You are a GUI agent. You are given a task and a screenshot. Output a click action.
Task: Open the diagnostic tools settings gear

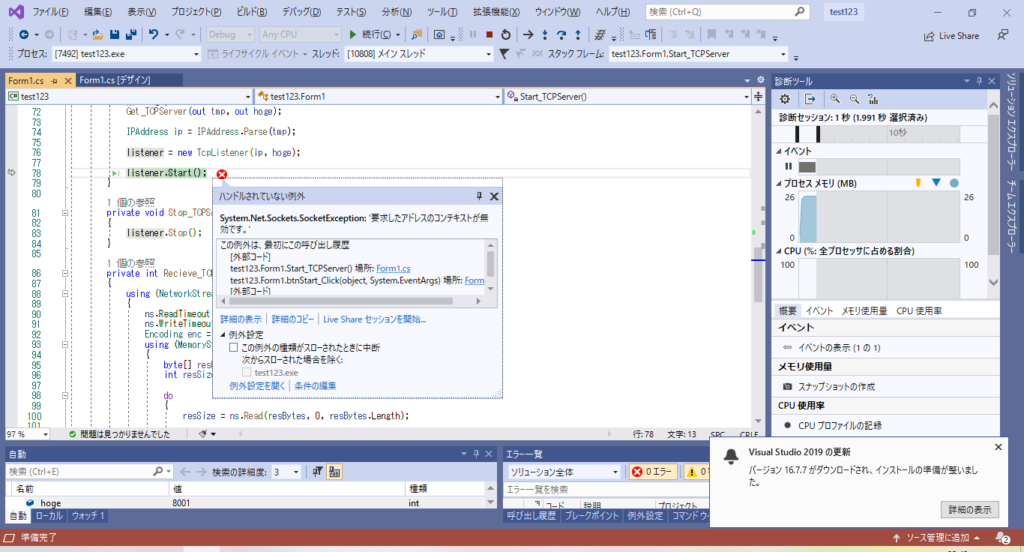click(785, 99)
